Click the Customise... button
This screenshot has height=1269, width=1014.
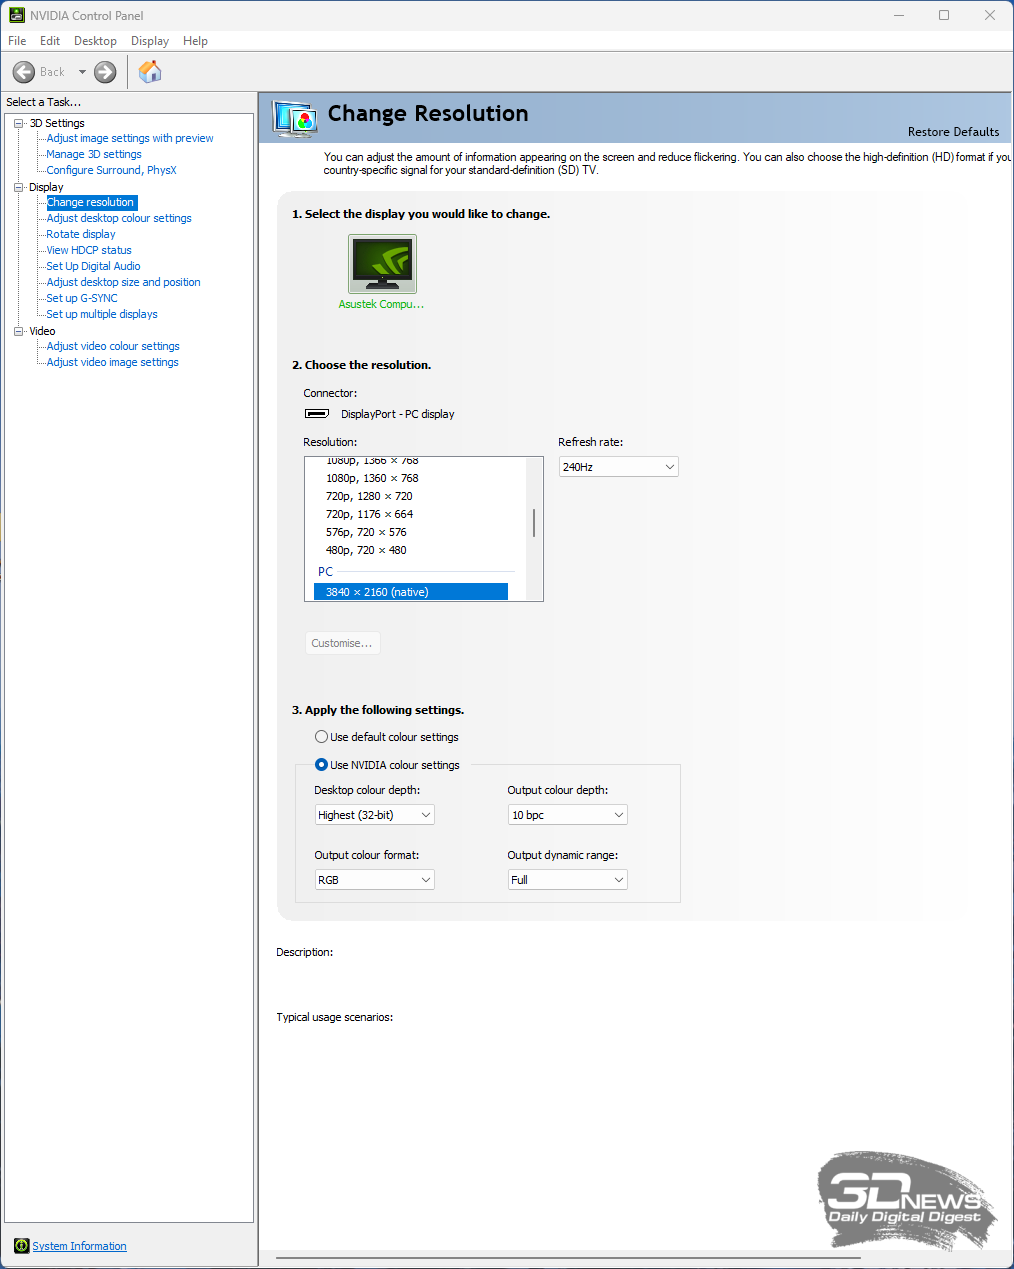tap(342, 643)
